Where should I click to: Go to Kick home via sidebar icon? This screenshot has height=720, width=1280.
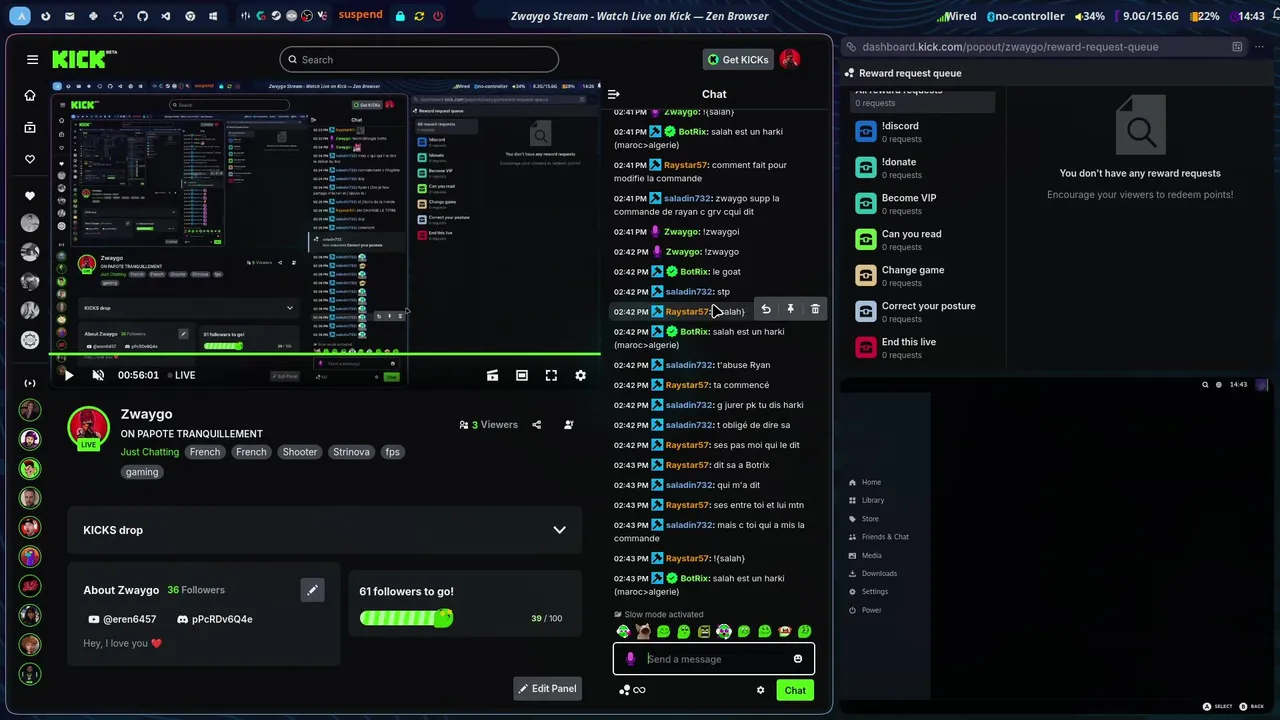tap(30, 96)
